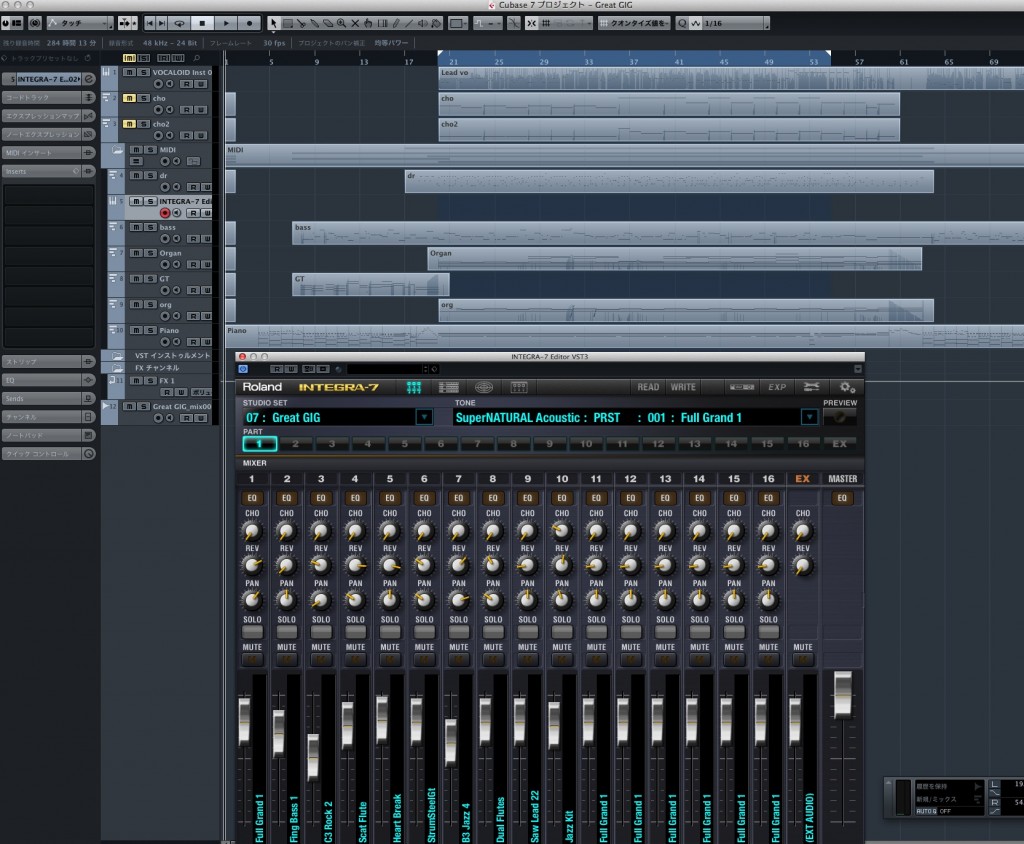
Task: Solo mixer channel 3 in INTEGRA-7
Action: [321, 632]
